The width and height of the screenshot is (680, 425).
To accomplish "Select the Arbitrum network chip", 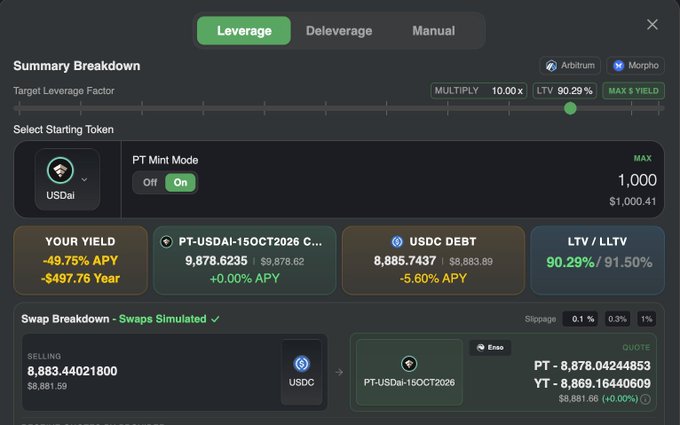I will [x=570, y=65].
